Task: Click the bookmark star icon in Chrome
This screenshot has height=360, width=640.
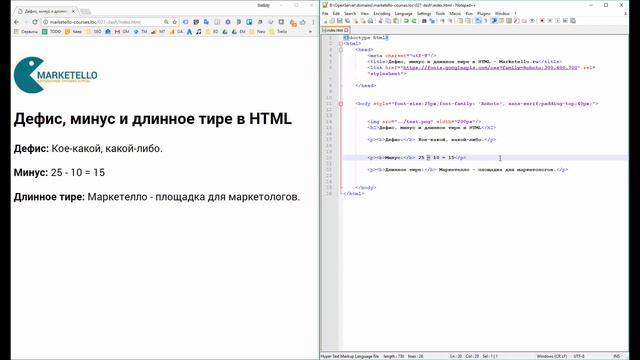Action: coord(174,22)
